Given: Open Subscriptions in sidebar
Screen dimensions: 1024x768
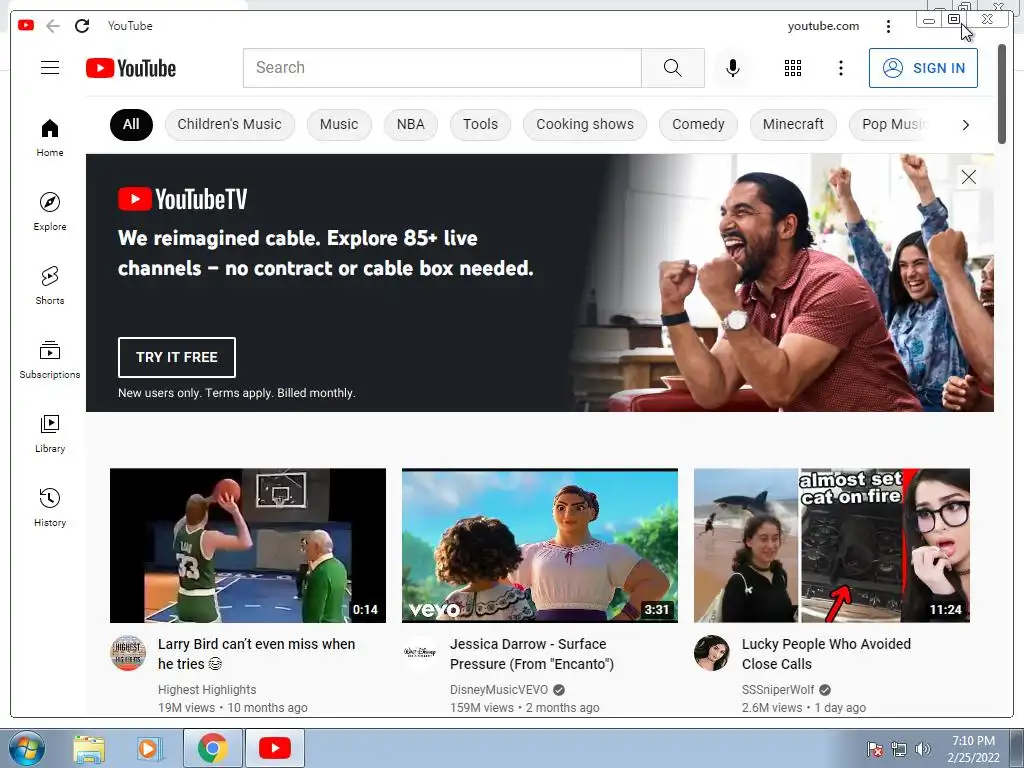Looking at the screenshot, I should [50, 360].
